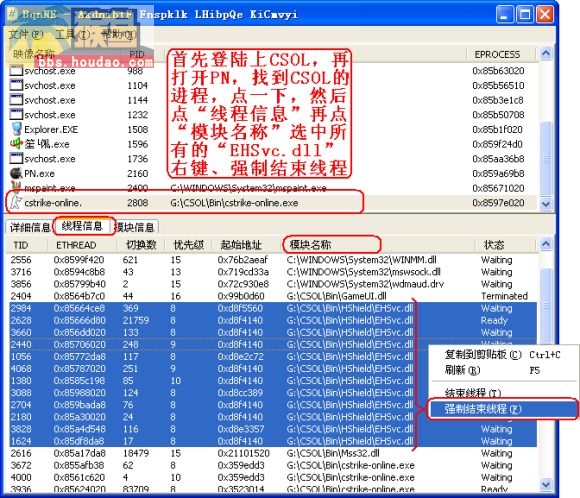Switch to the 详细信息 tab
The image size is (580, 498).
pos(30,227)
